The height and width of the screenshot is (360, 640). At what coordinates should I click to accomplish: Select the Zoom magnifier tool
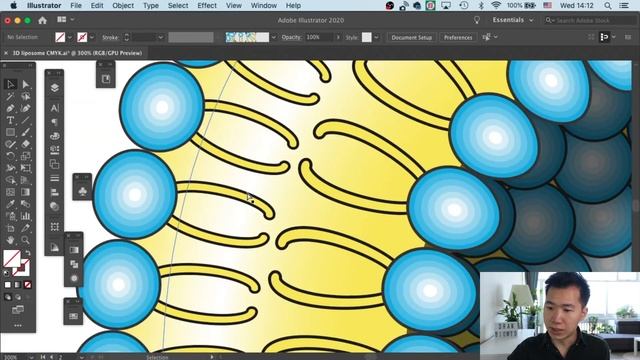tap(26, 240)
